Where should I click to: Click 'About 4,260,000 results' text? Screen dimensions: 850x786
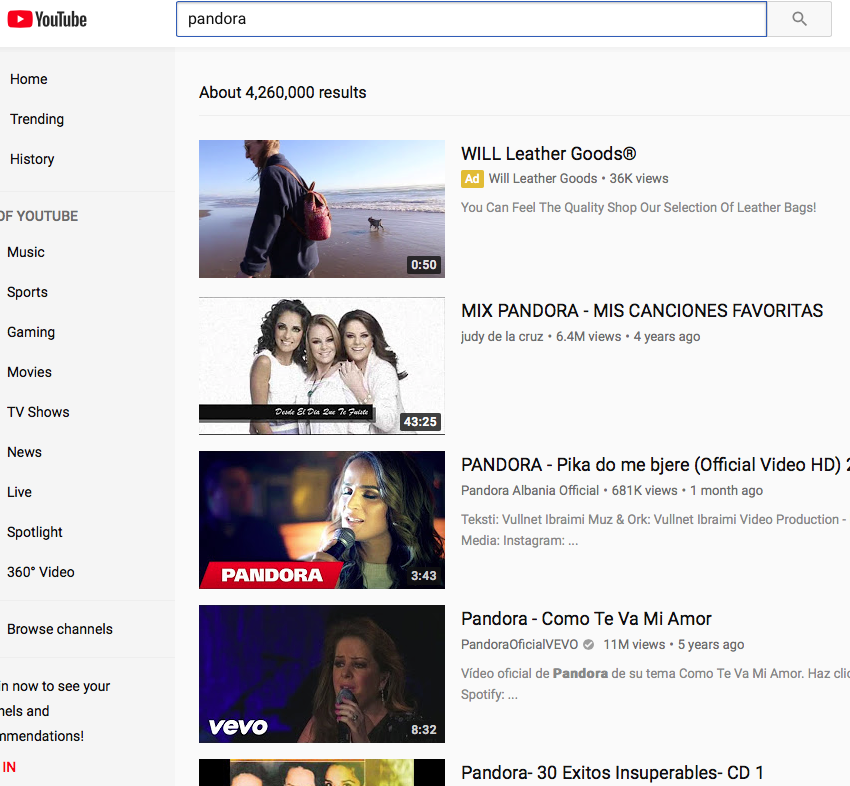[x=282, y=93]
